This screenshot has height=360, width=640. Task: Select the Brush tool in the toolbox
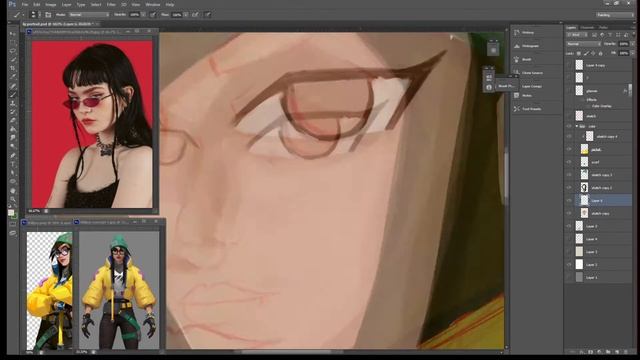13,95
